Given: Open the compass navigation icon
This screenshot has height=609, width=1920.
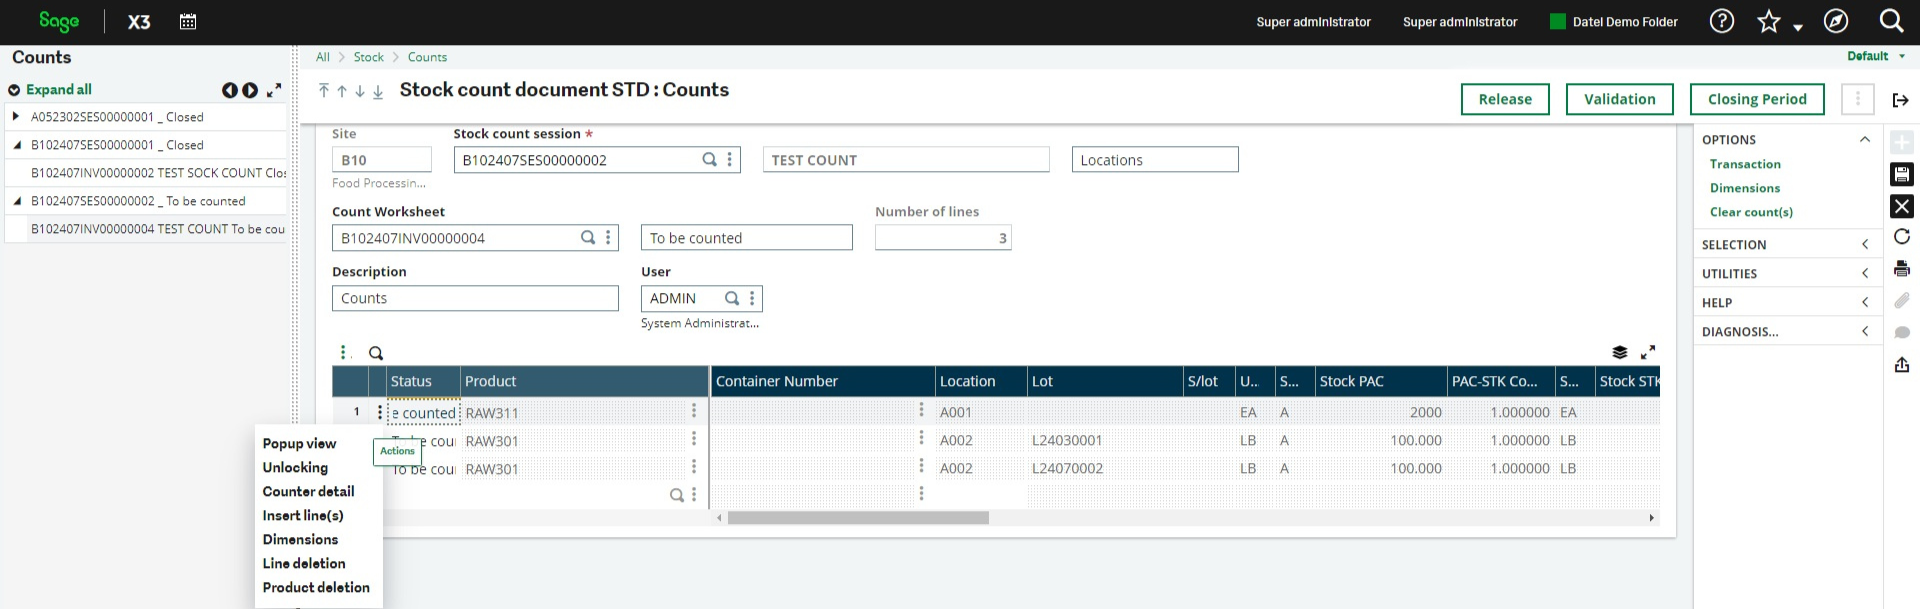Looking at the screenshot, I should (x=1835, y=21).
